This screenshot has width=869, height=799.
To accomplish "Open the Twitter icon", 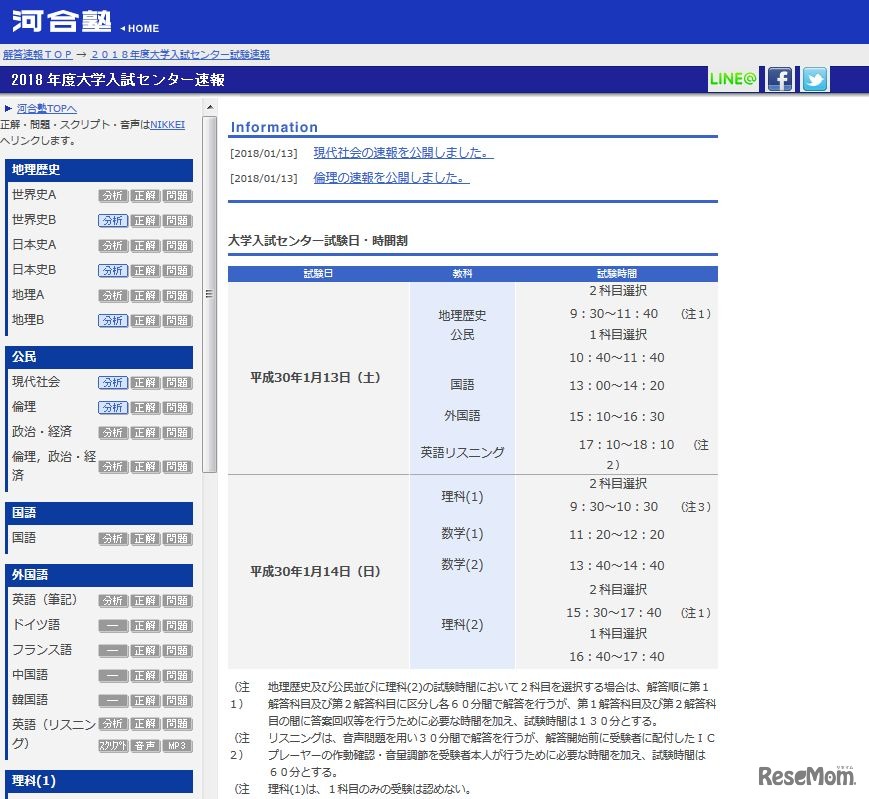I will click(x=814, y=78).
